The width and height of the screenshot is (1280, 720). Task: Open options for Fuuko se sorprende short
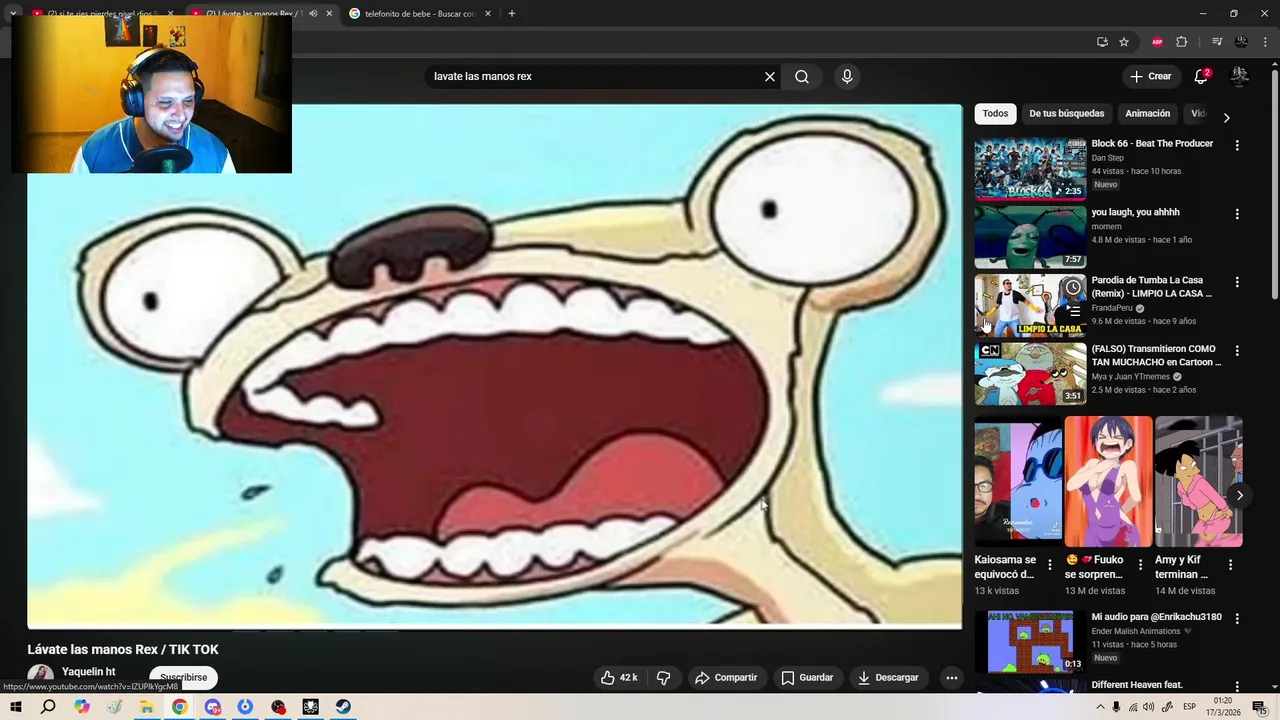tap(1140, 565)
